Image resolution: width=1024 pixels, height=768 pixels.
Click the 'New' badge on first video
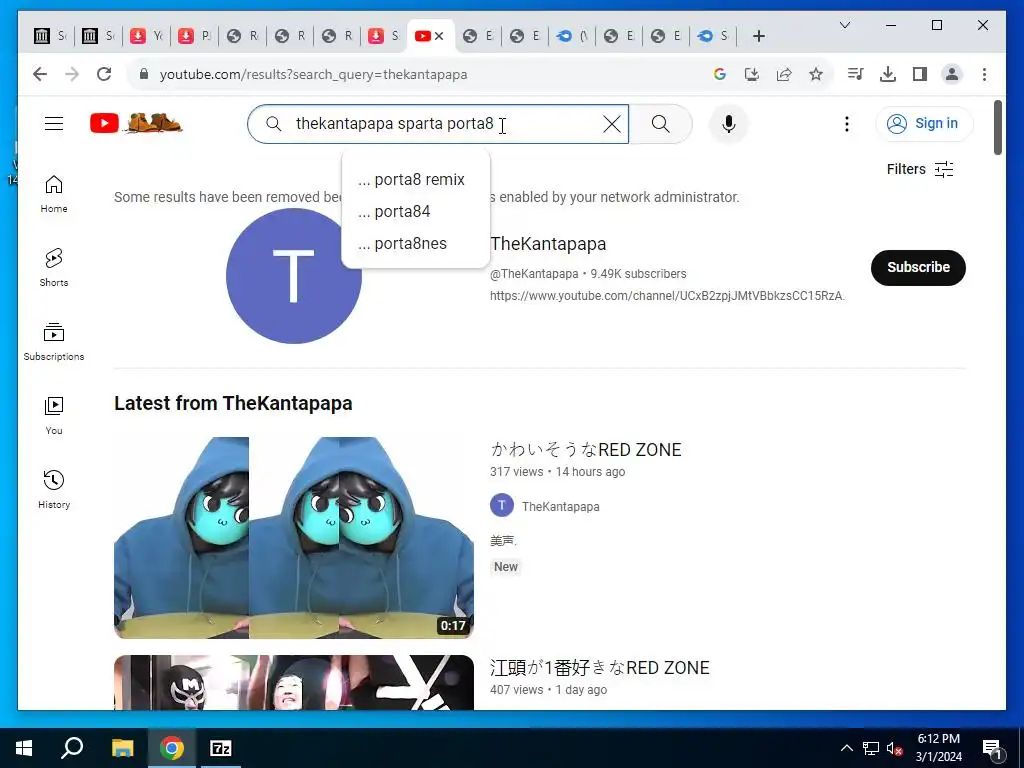[x=505, y=567]
